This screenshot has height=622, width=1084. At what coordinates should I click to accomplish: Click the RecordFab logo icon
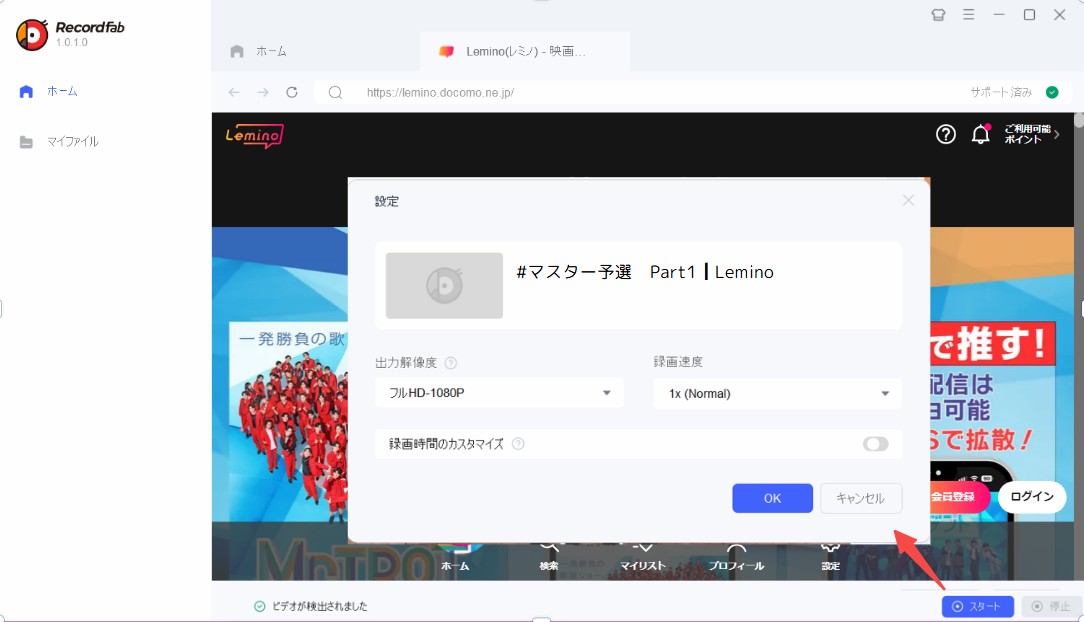(32, 35)
